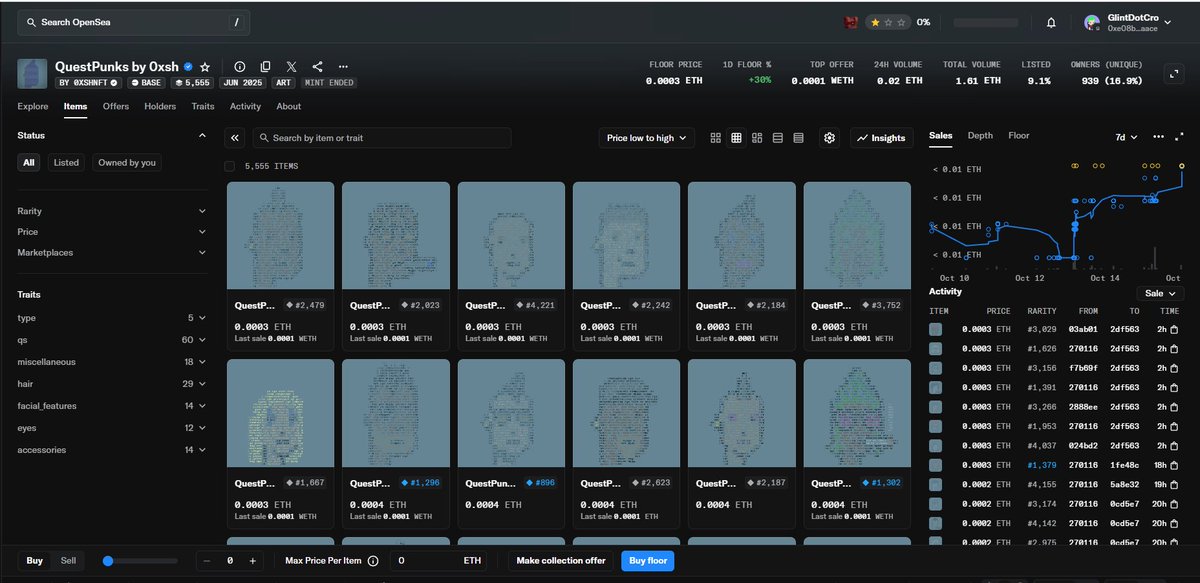The height and width of the screenshot is (583, 1200).
Task: Click the Search OpenSea field
Action: (134, 22)
